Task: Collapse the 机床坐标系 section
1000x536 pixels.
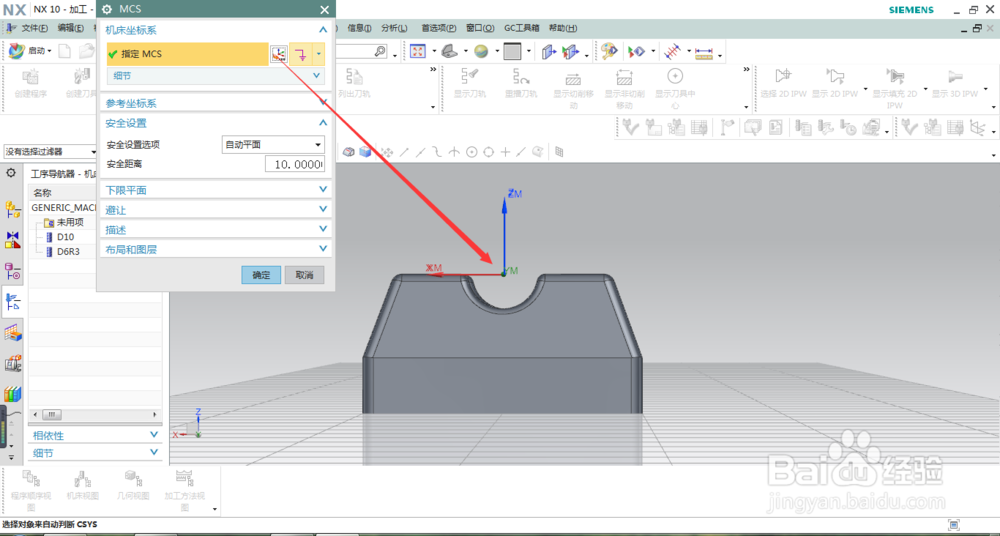Action: (323, 29)
